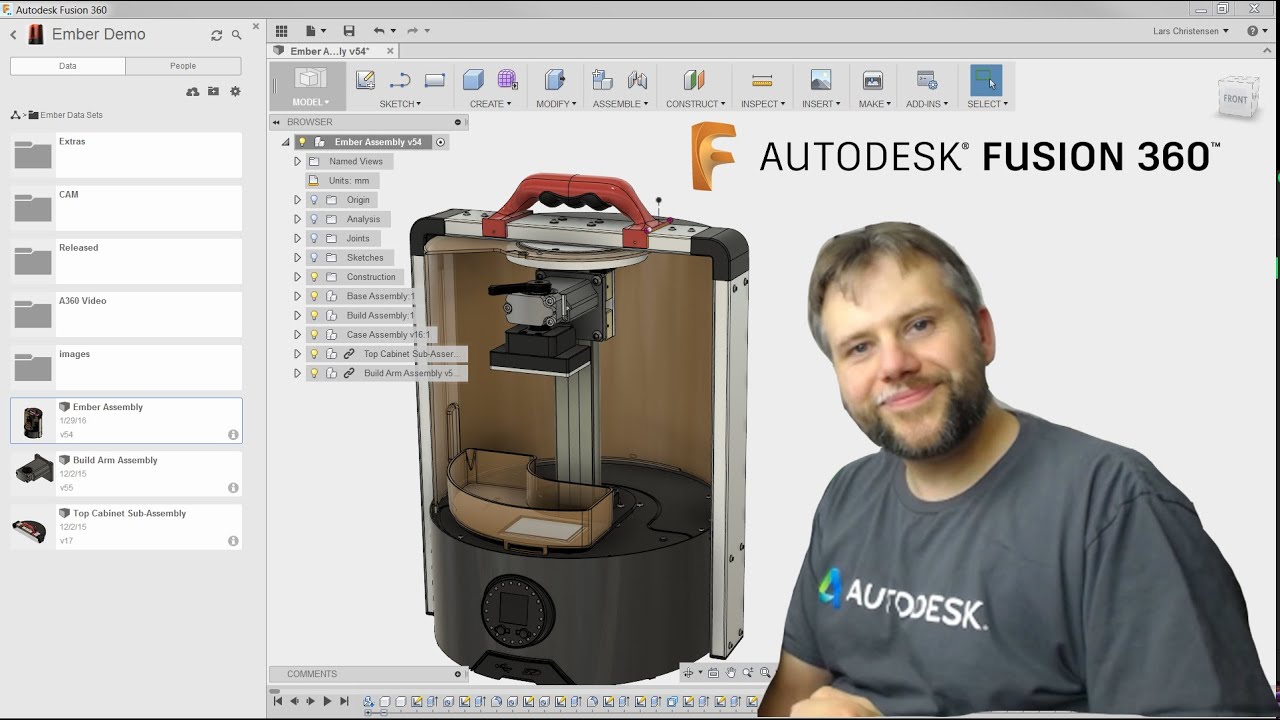Show info for Ember Assembly file

tap(233, 435)
